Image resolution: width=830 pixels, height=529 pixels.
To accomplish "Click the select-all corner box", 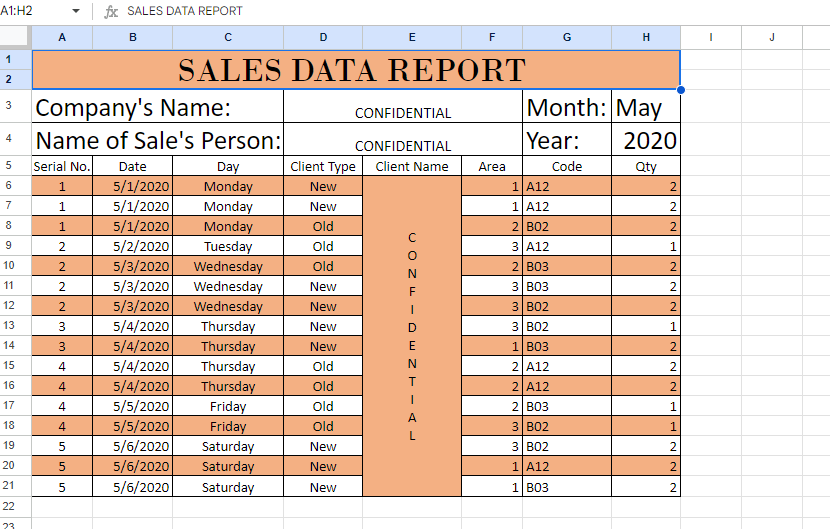I will tap(15, 37).
